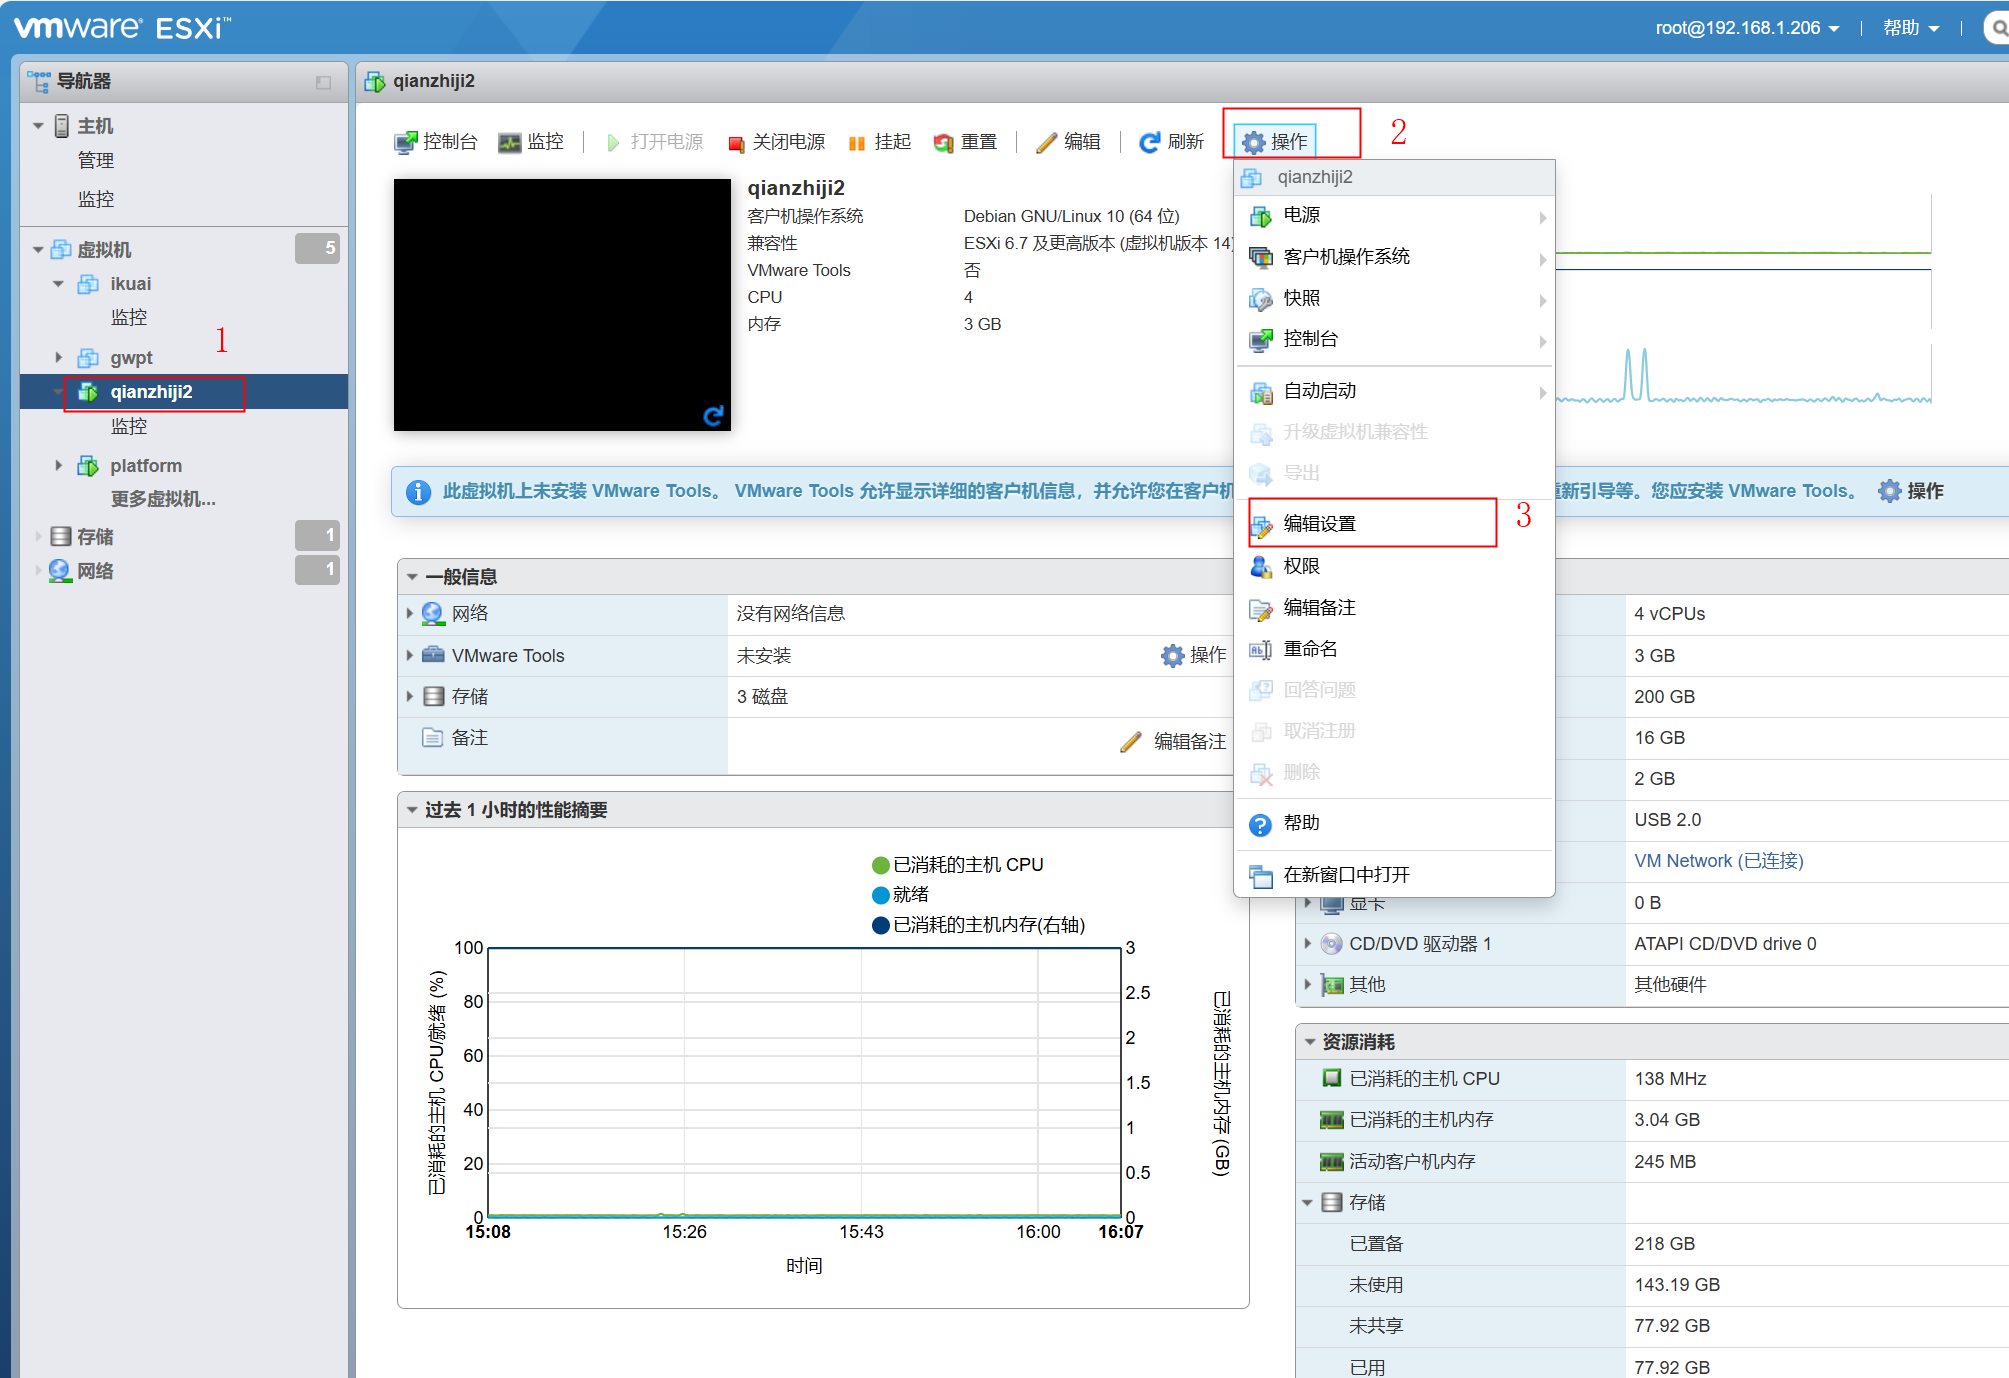Select 权限 permissions menu entry
2009x1378 pixels.
[1394, 566]
